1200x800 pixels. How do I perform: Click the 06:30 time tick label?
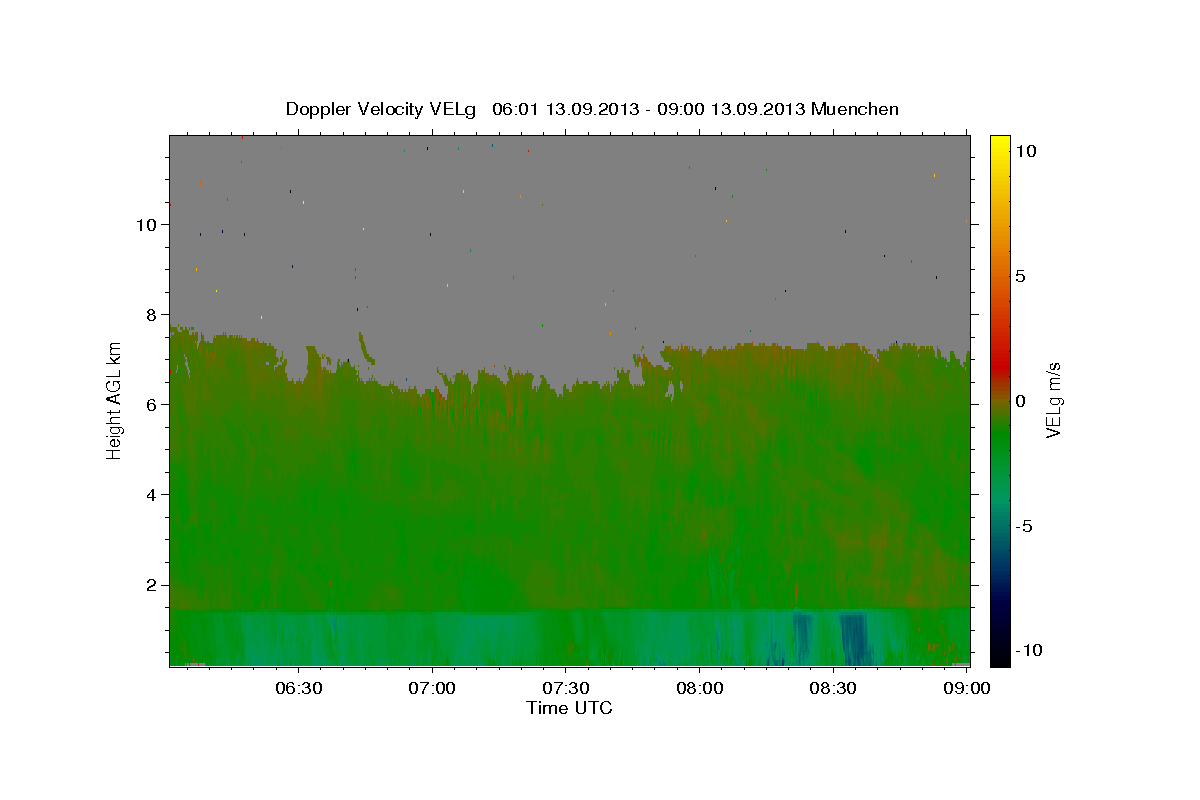tap(299, 688)
